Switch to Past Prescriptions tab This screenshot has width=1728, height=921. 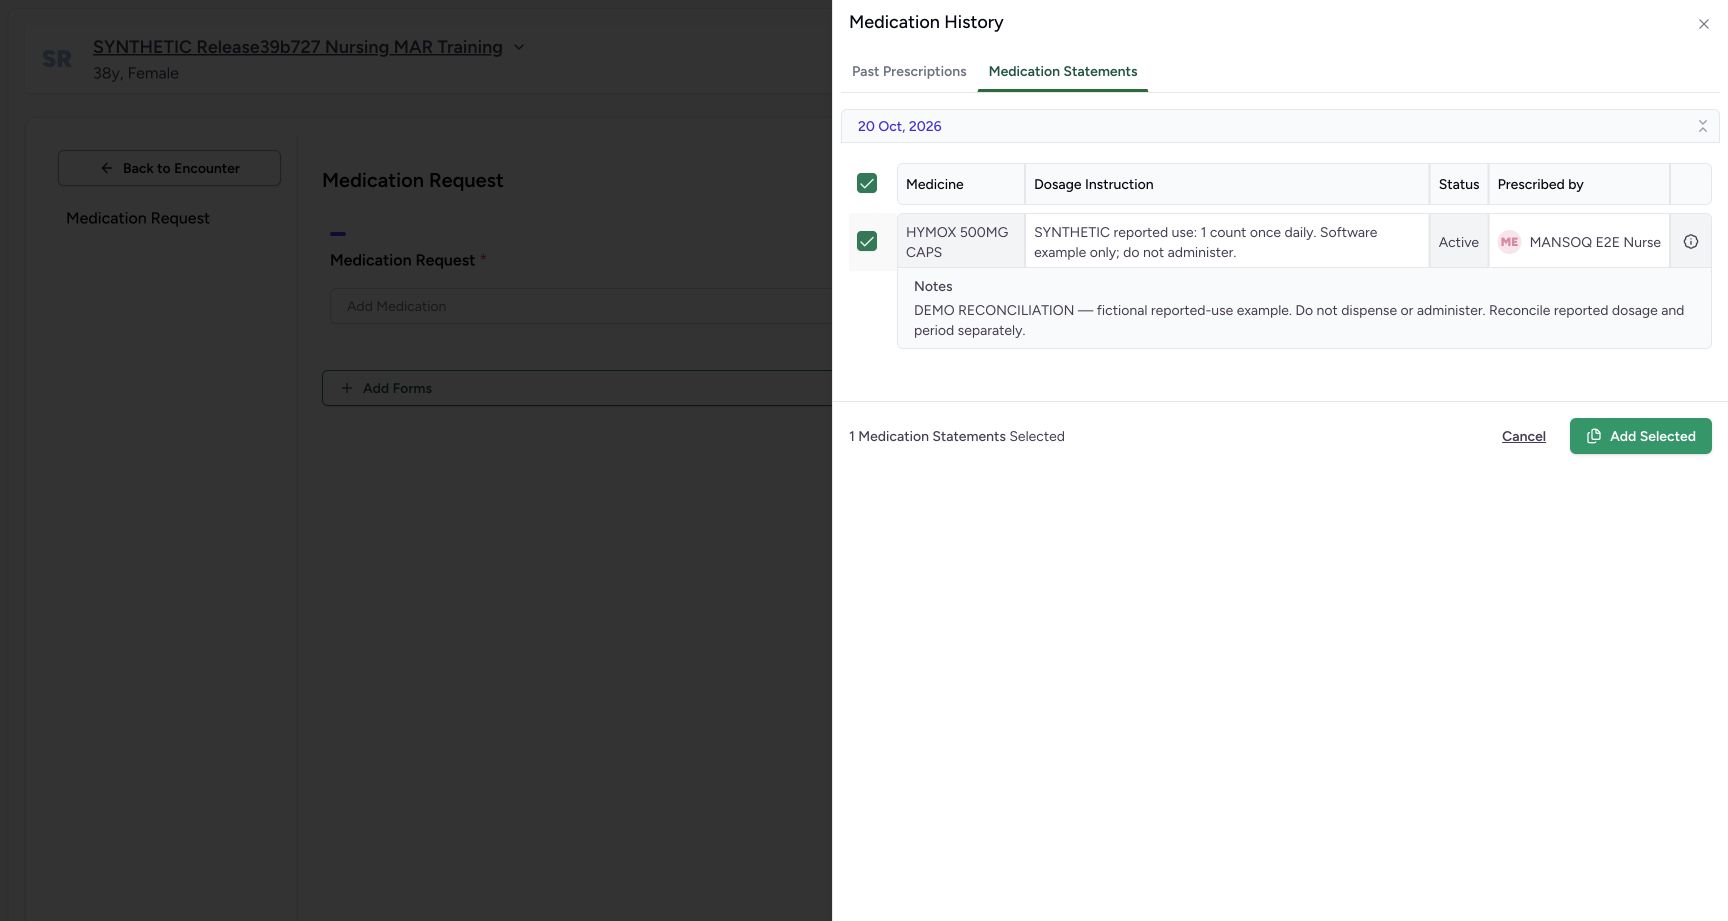click(x=909, y=71)
